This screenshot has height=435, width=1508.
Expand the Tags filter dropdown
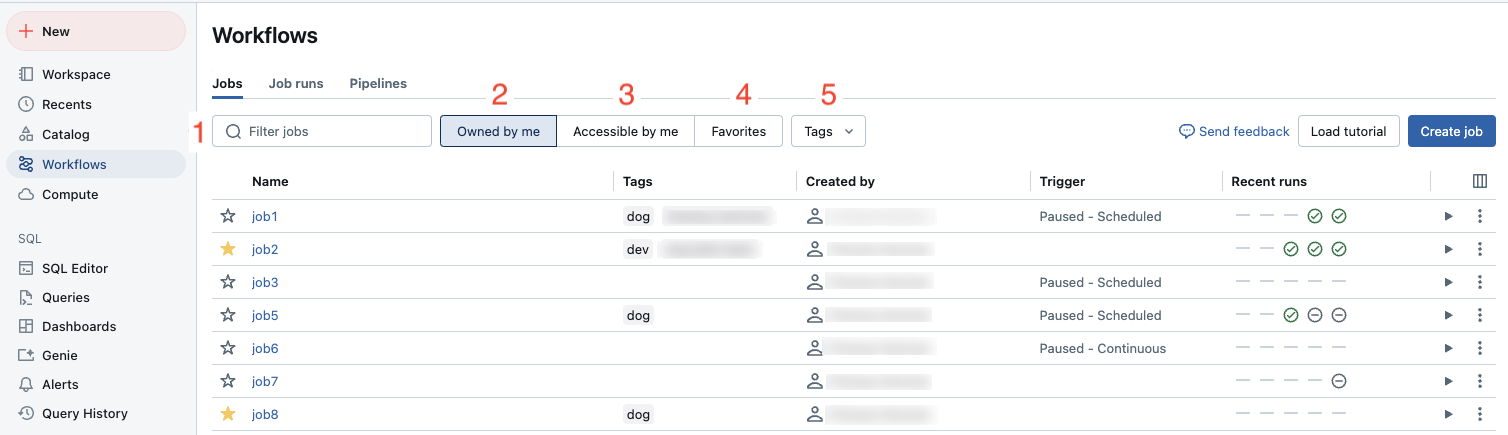(x=828, y=131)
